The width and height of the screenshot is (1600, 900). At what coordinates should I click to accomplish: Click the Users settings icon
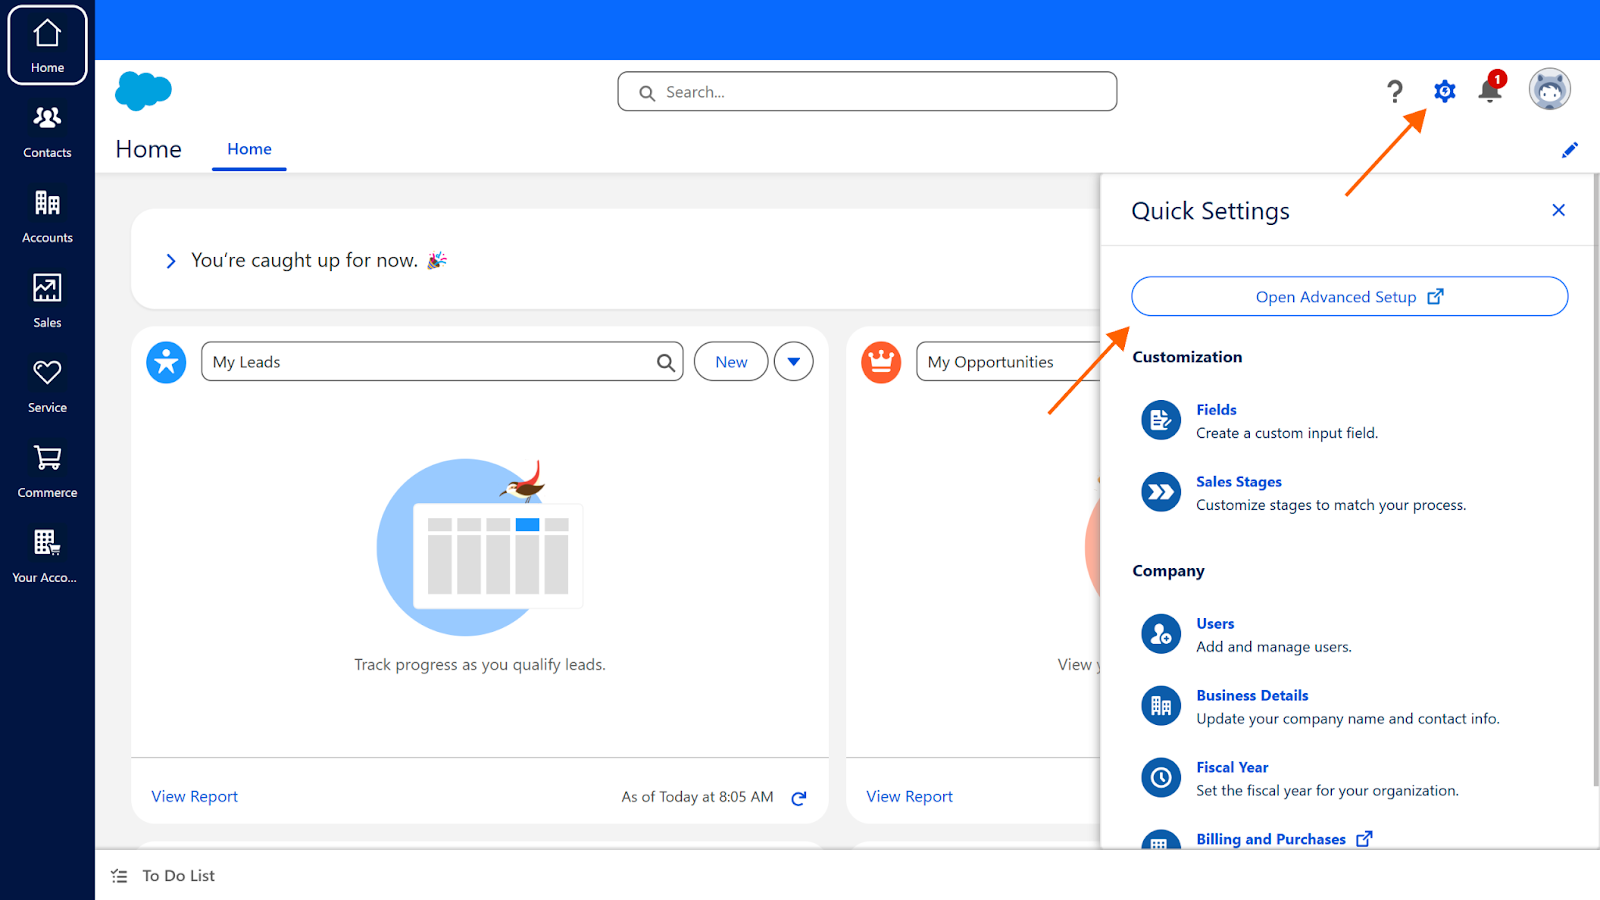[x=1161, y=634]
